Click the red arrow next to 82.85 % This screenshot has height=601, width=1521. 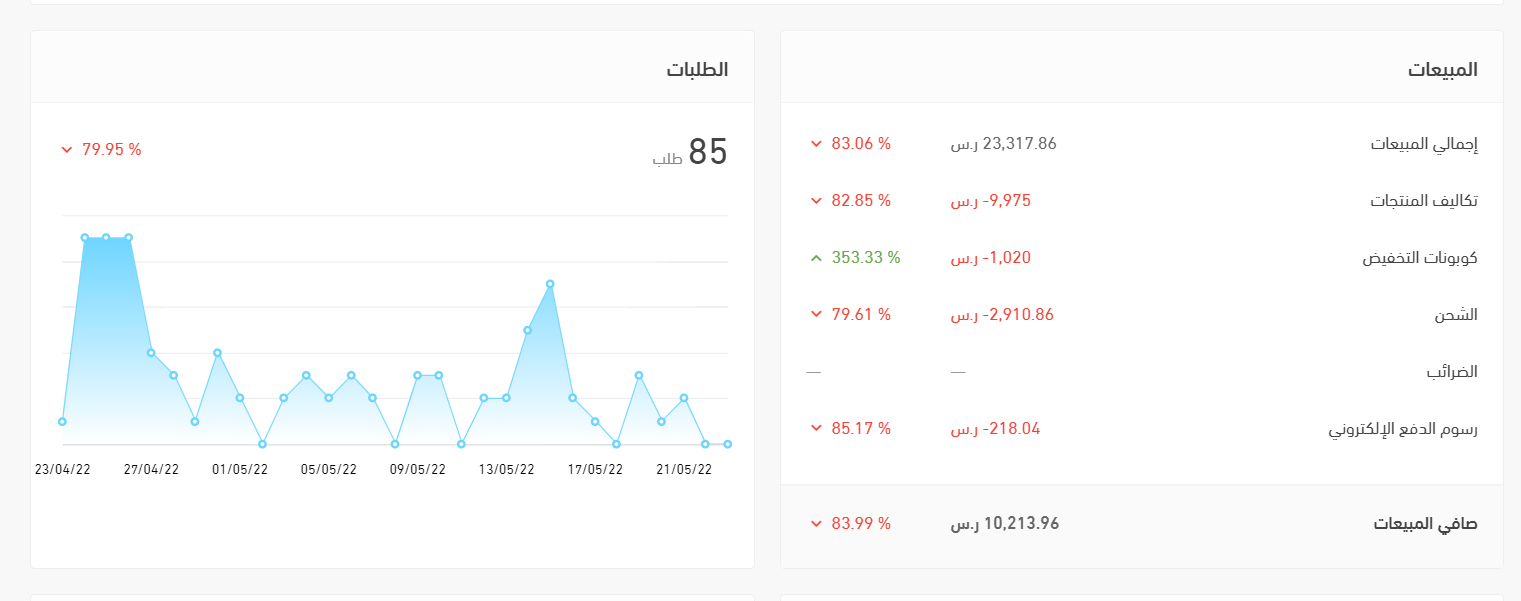coord(816,201)
